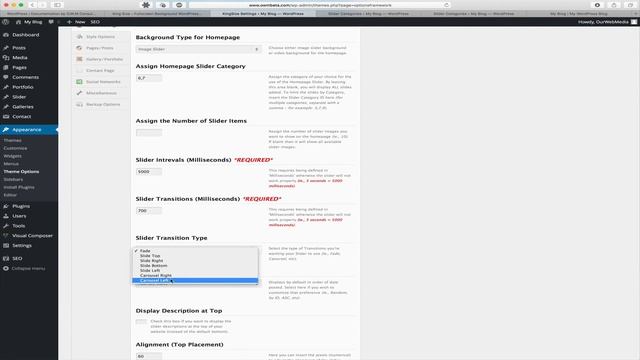Click Homepage Slider Category input field

[x=149, y=78]
